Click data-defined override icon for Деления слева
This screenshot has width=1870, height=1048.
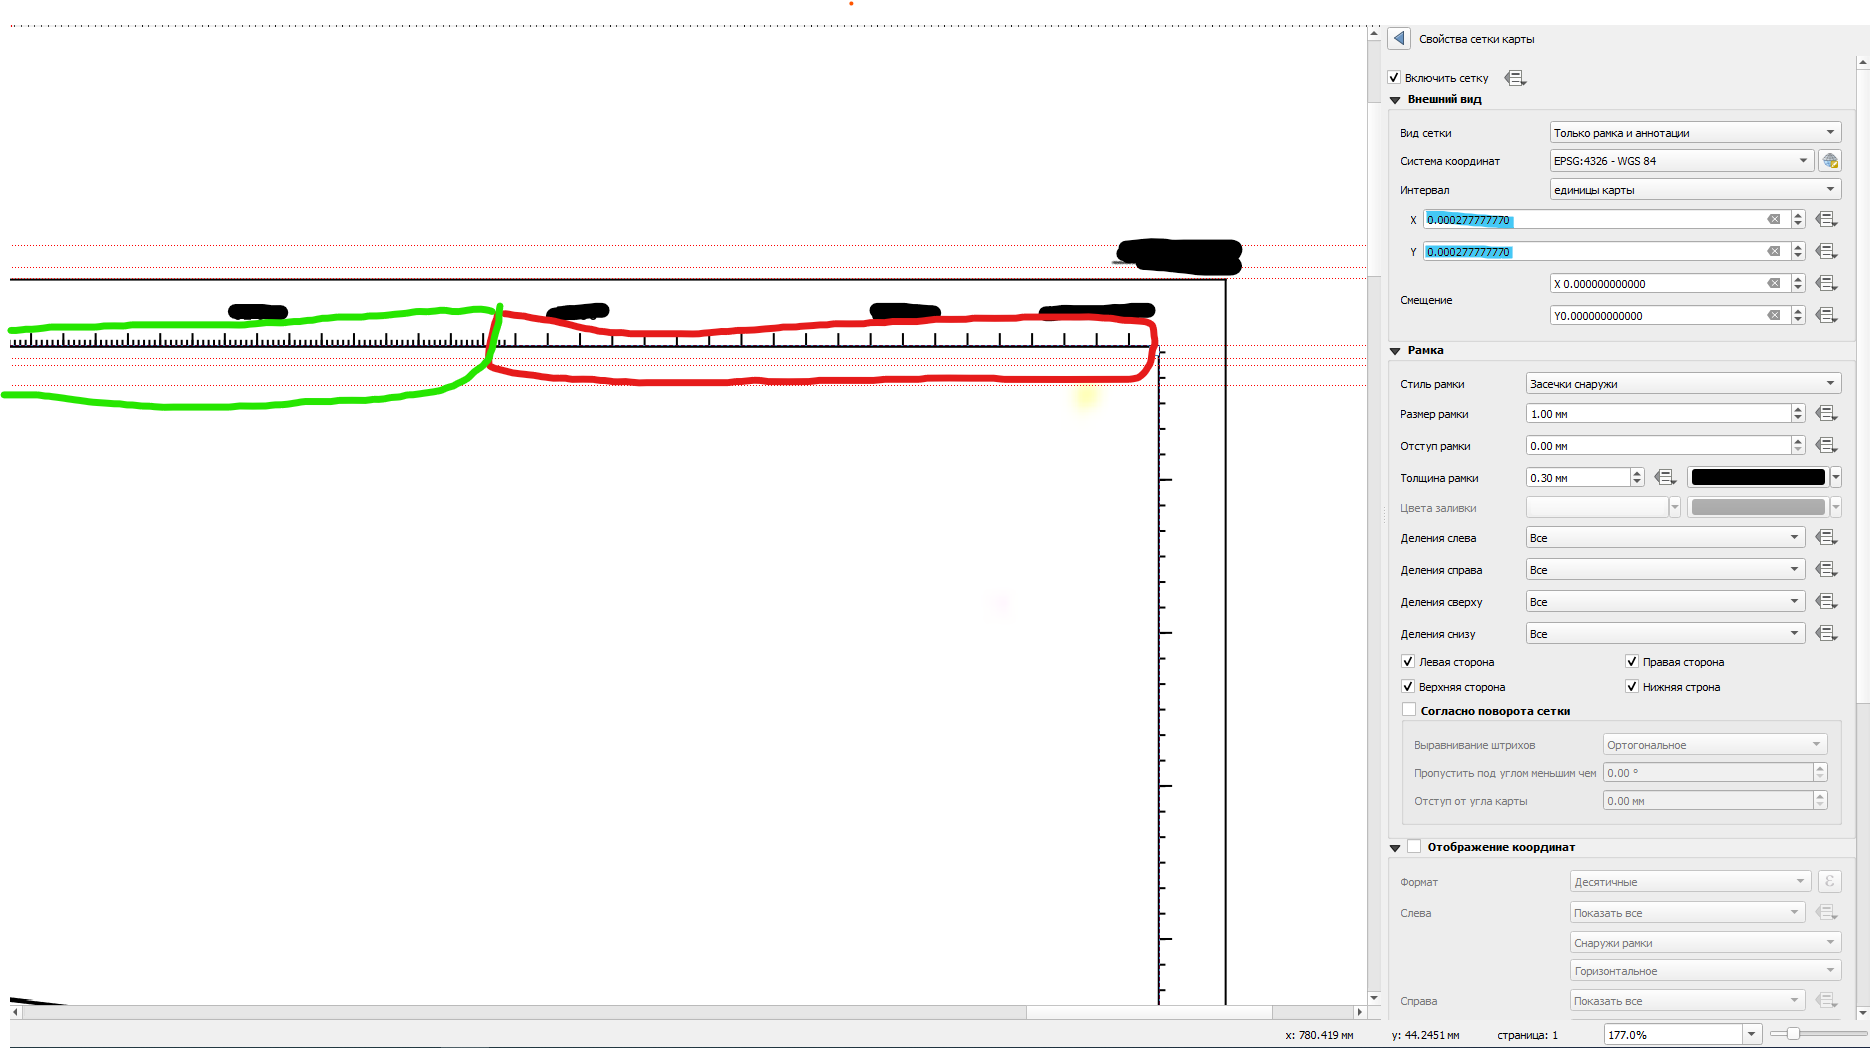point(1826,537)
